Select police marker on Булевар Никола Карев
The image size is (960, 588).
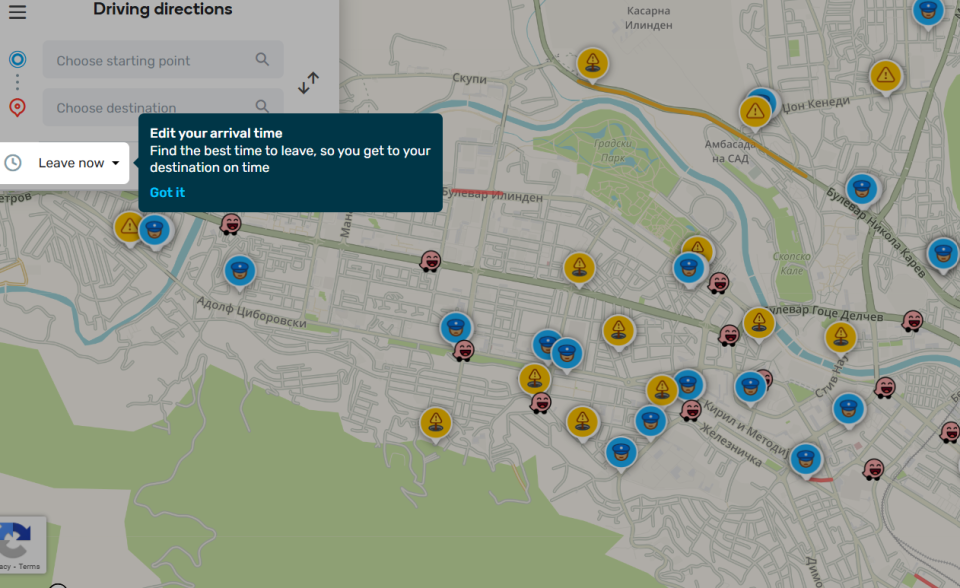click(x=861, y=187)
